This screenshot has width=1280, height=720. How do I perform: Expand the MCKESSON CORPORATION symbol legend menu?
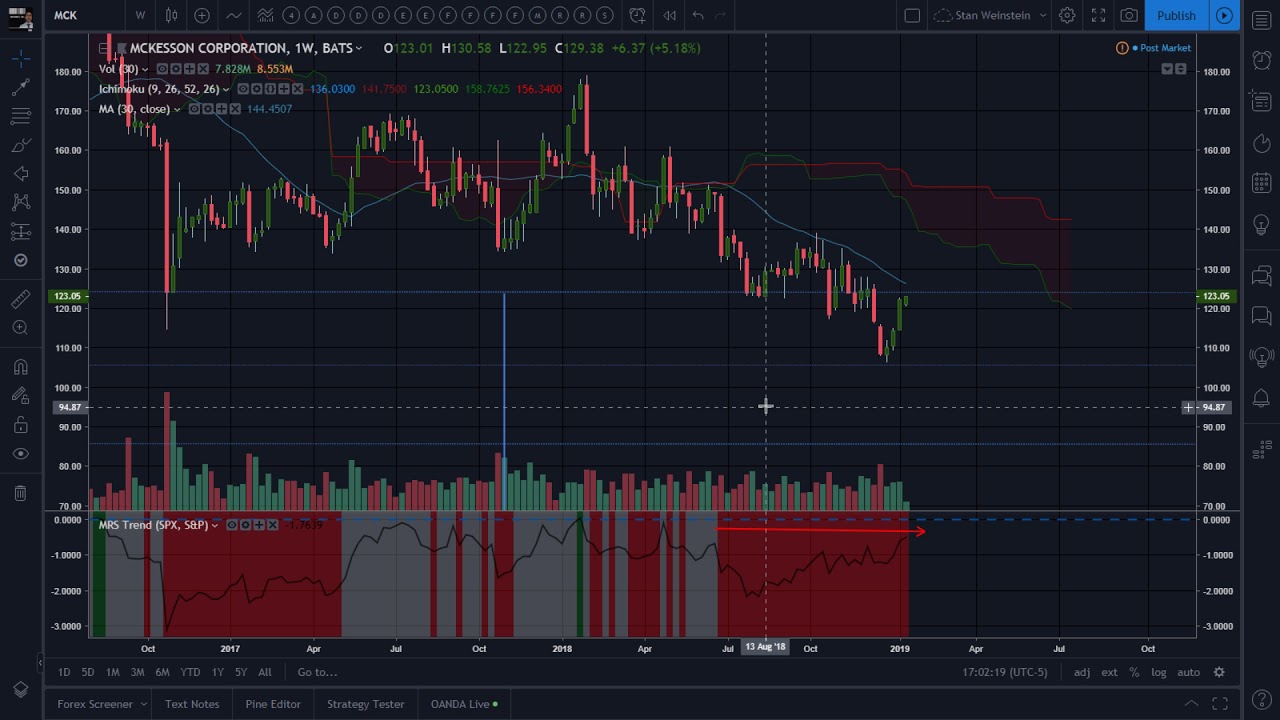pyautogui.click(x=359, y=48)
